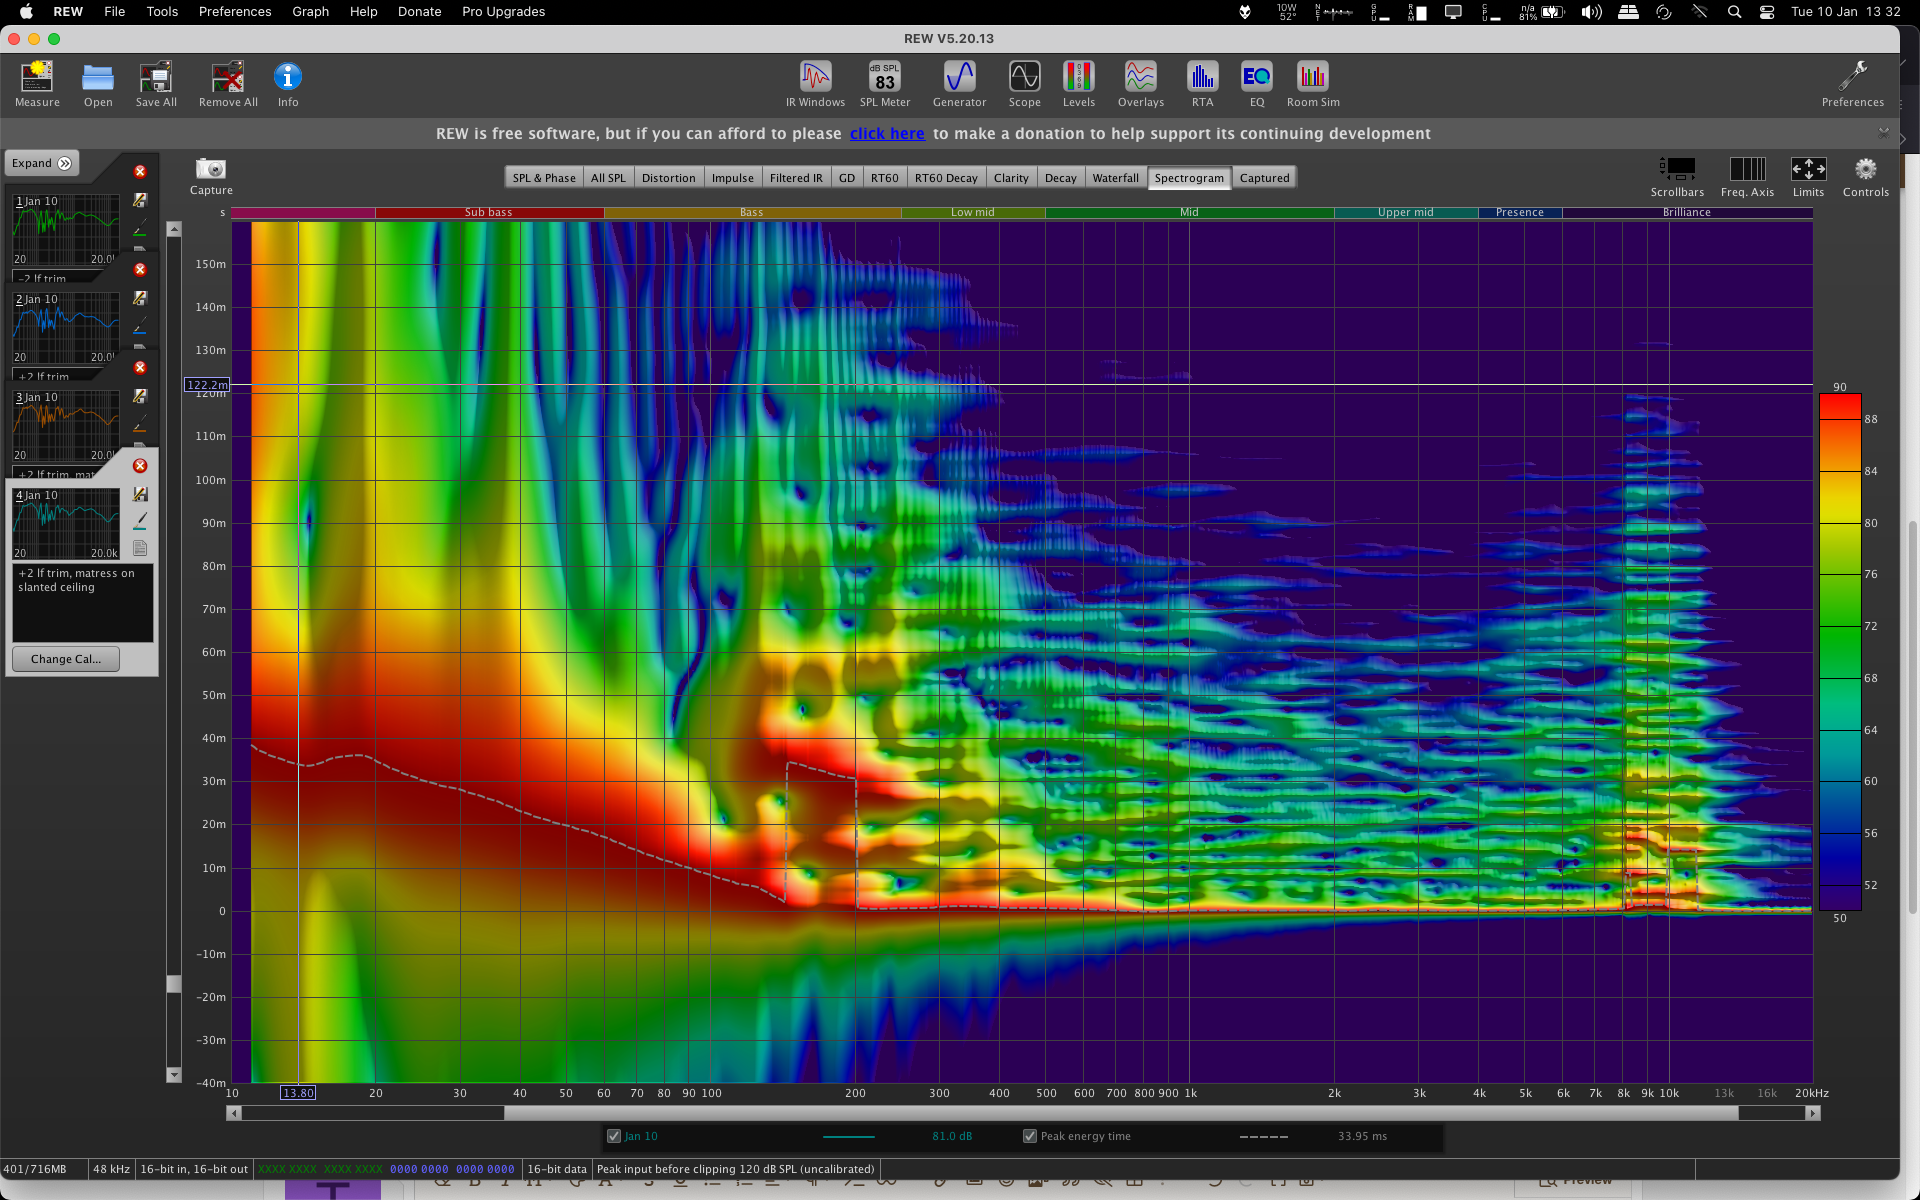Open the Tools menu
1920x1200 pixels.
pyautogui.click(x=162, y=11)
